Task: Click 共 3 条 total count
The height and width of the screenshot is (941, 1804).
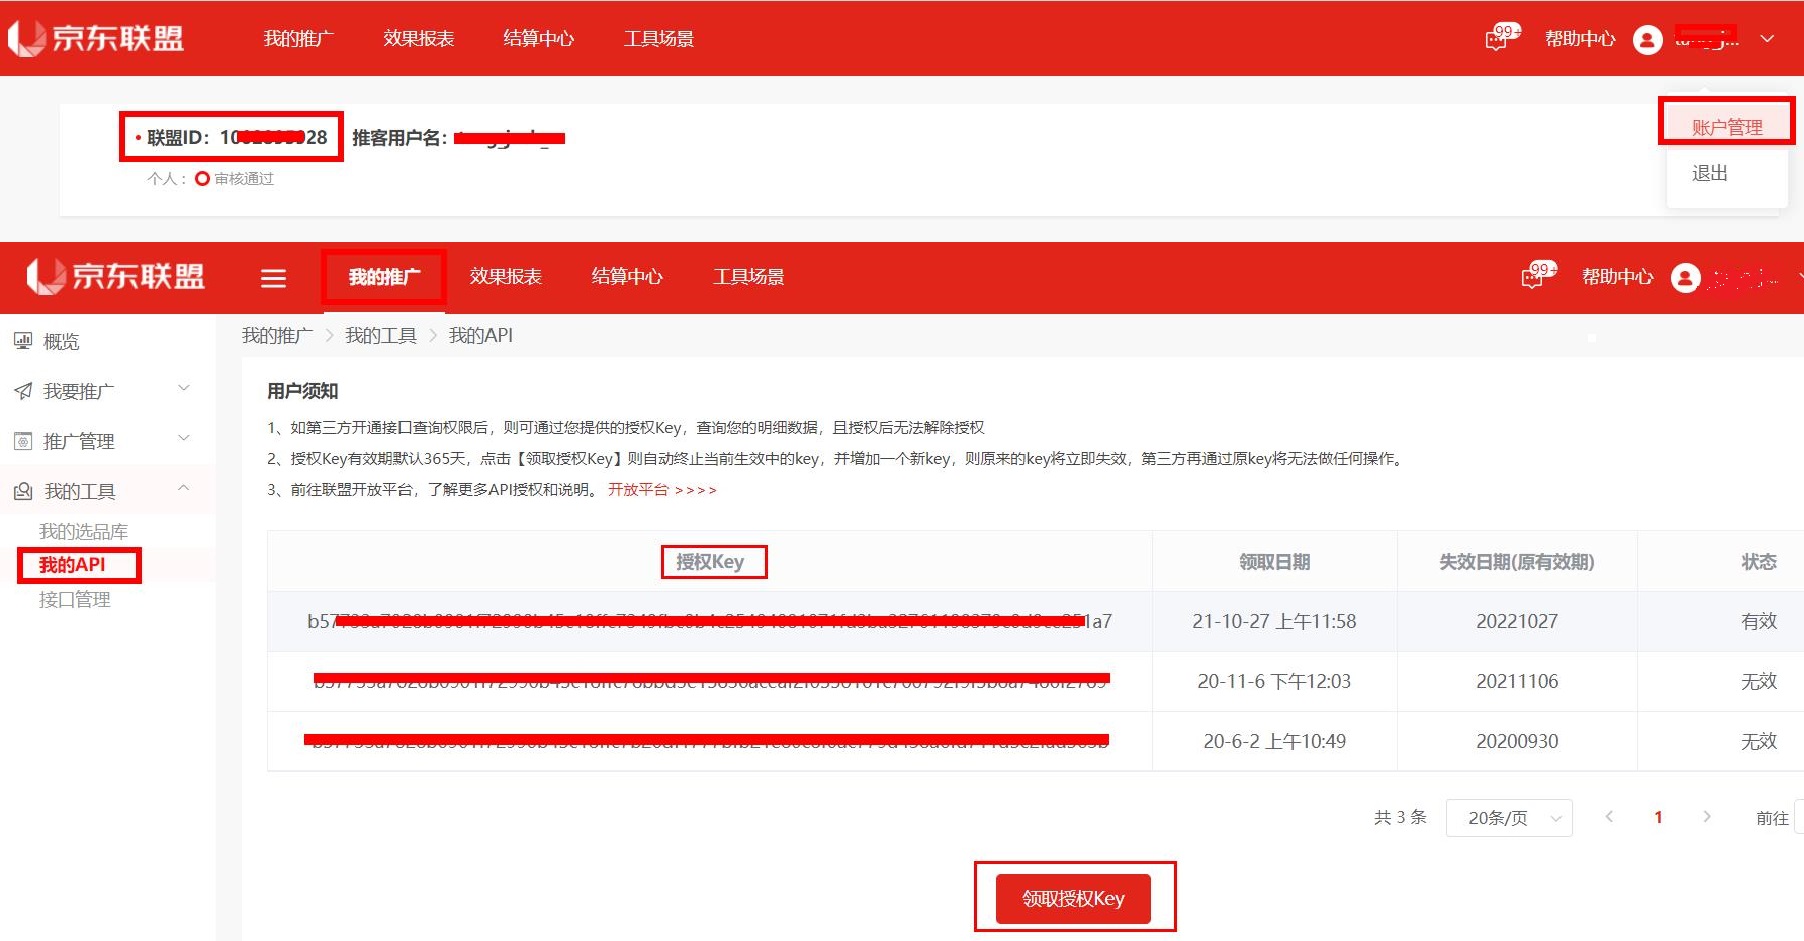Action: (1400, 817)
